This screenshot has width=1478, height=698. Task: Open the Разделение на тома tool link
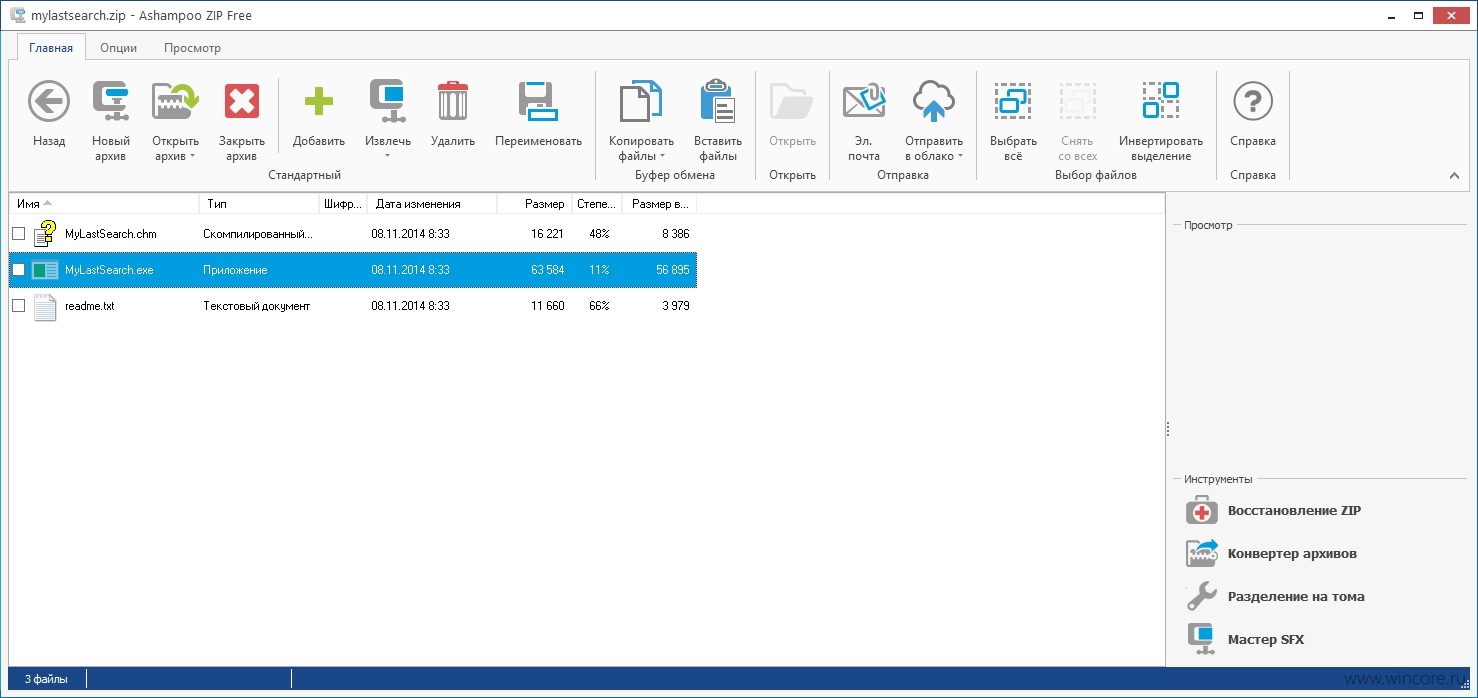[x=1296, y=597]
